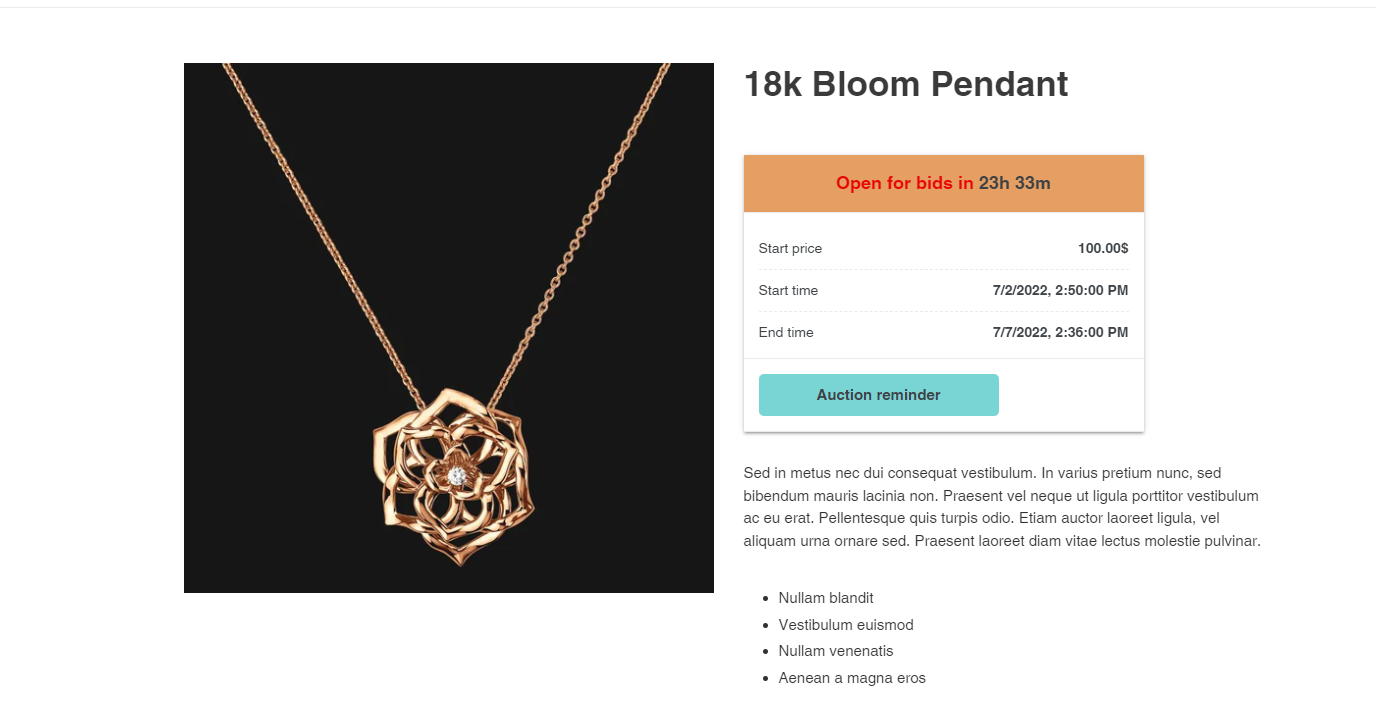Select the Start price label

[x=790, y=248]
